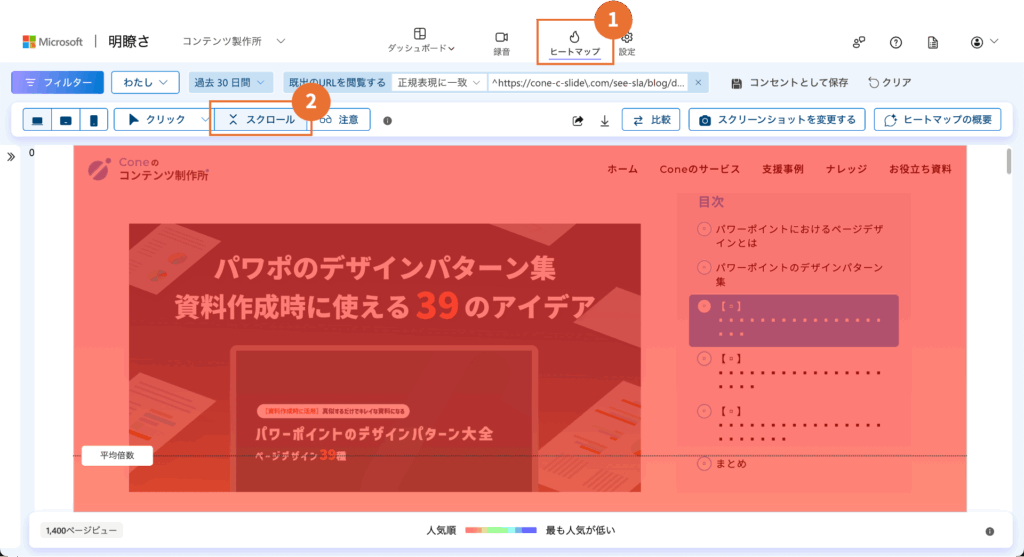This screenshot has height=557, width=1024.
Task: Expand the わたし segment dropdown
Action: (145, 82)
